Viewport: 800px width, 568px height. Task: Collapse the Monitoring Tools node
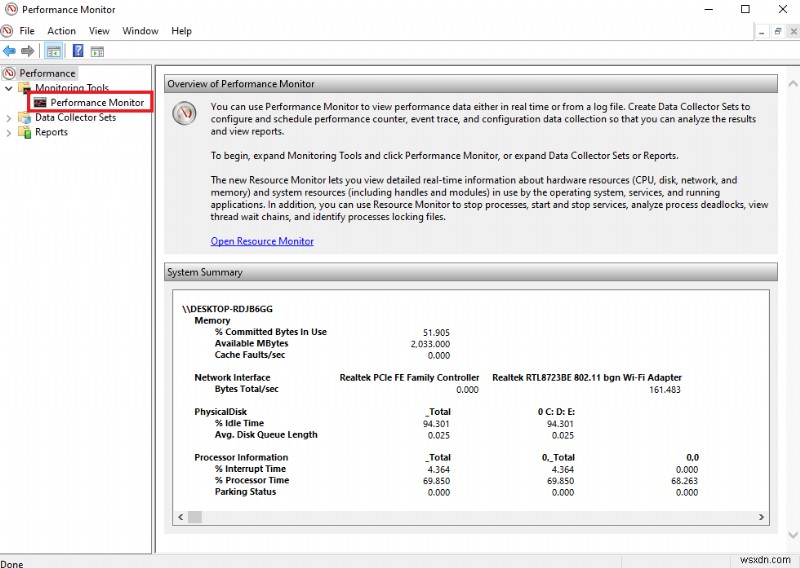click(9, 88)
